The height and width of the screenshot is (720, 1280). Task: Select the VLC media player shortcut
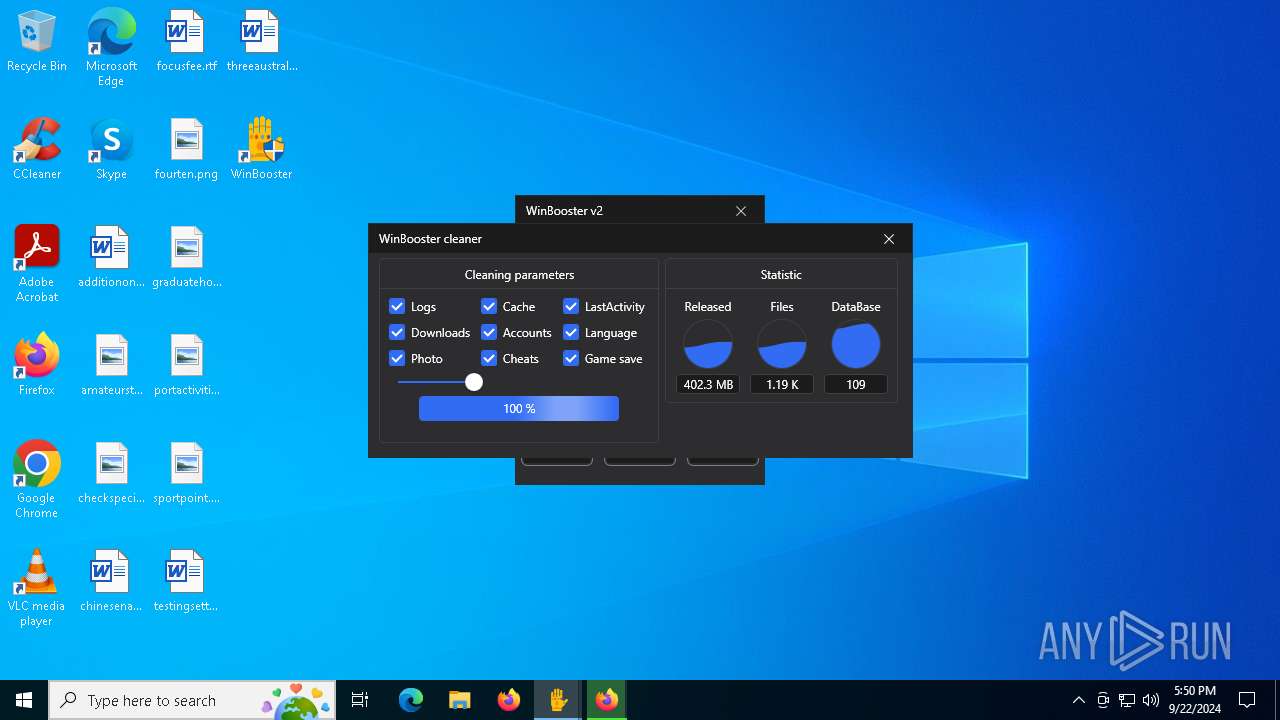[x=37, y=588]
